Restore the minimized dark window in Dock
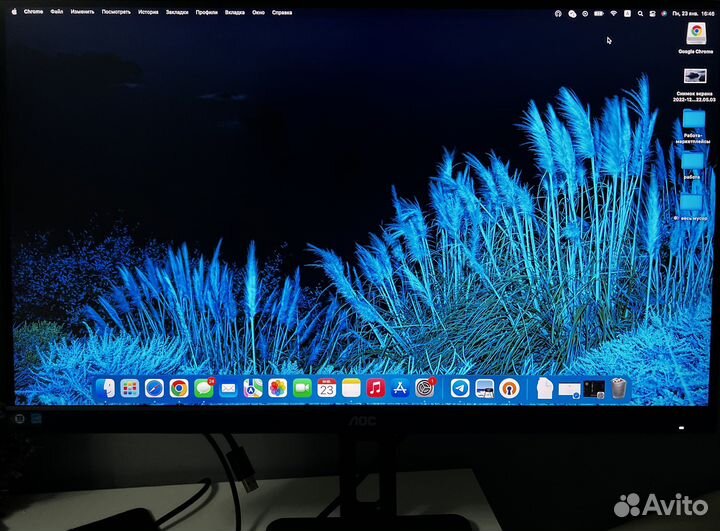The image size is (720, 531). point(594,390)
